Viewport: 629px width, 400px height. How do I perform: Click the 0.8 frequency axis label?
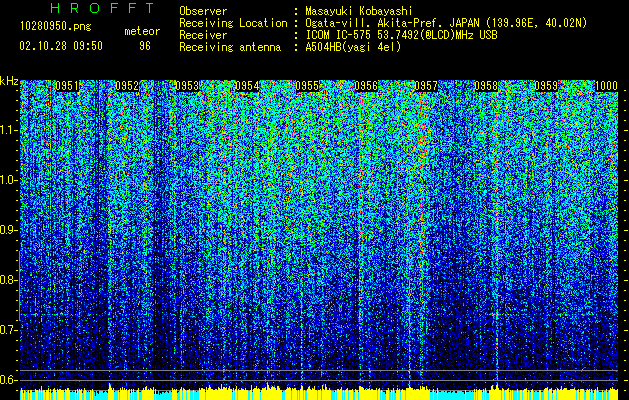[x=9, y=280]
